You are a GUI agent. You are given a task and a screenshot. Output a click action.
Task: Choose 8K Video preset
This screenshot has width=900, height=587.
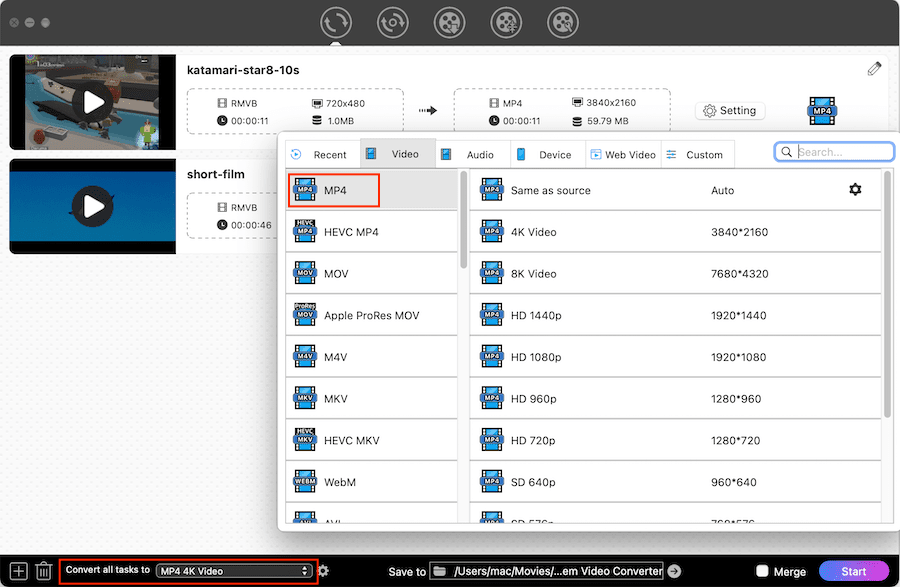pos(675,274)
